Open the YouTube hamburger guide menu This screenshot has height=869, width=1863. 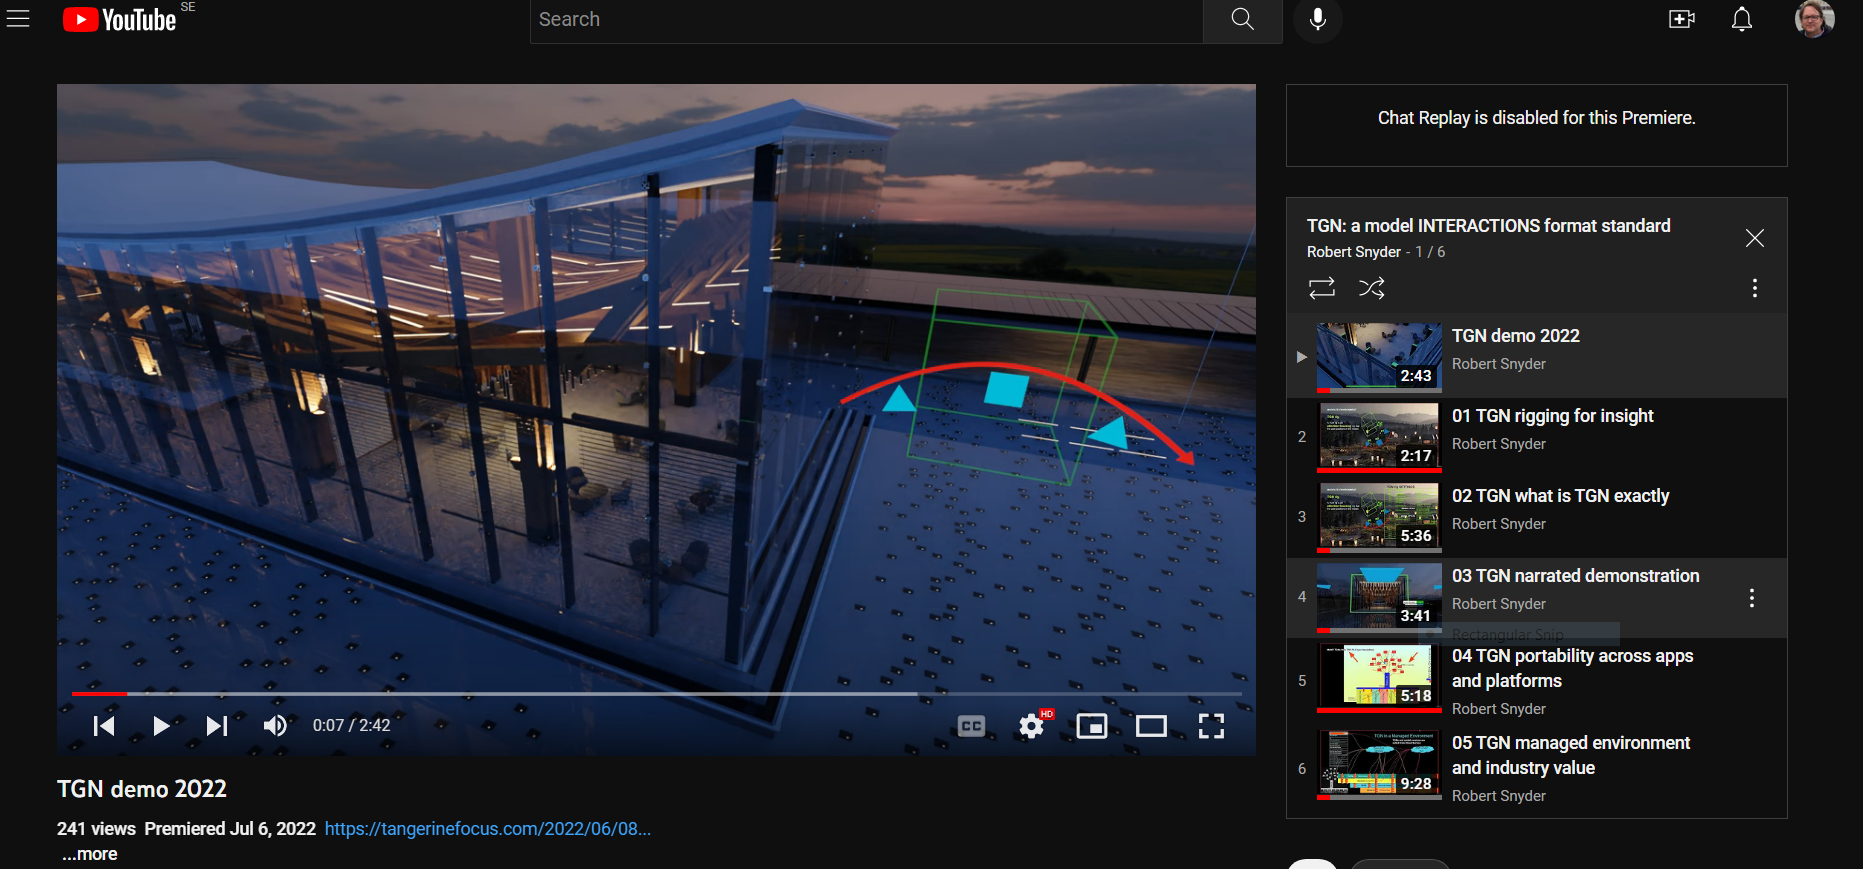click(x=18, y=19)
